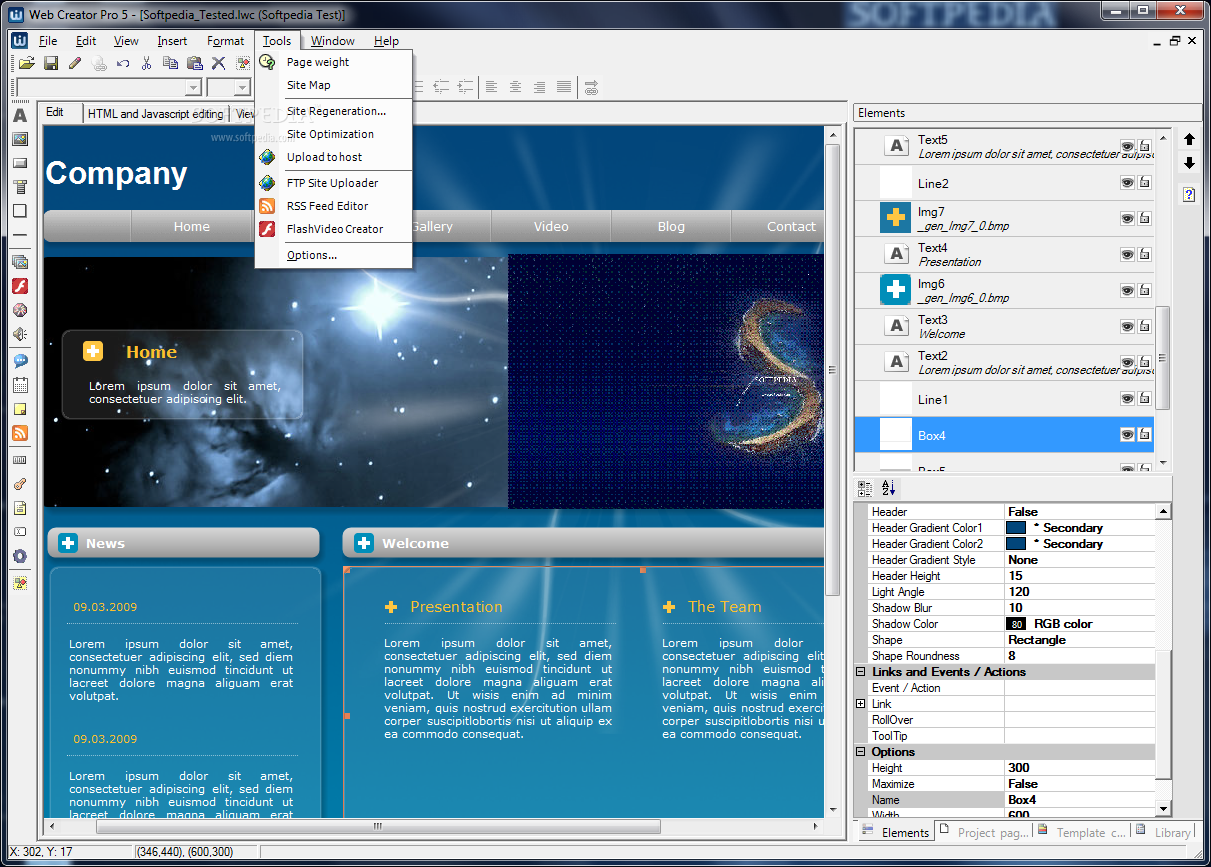Click Header Gradient Color2 blue swatch

[1016, 544]
